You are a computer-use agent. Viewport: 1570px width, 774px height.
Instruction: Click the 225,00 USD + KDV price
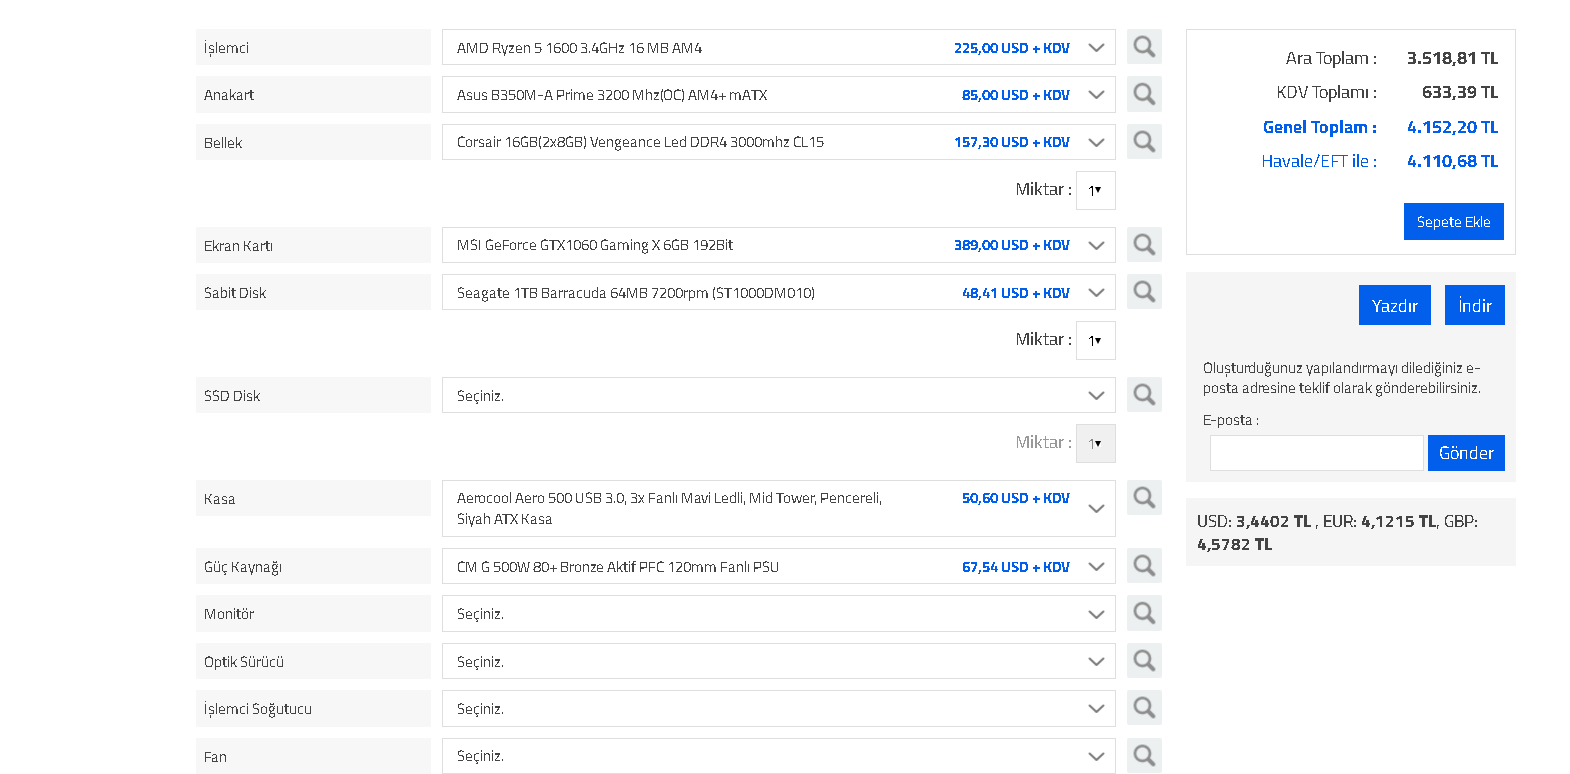coord(1011,48)
